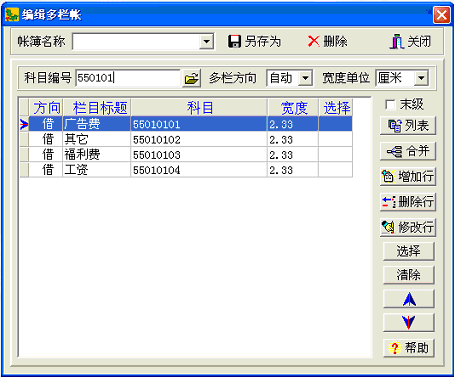Viewport: 454px width, 377px height.
Task: Click the 列表 button
Action: [408, 126]
